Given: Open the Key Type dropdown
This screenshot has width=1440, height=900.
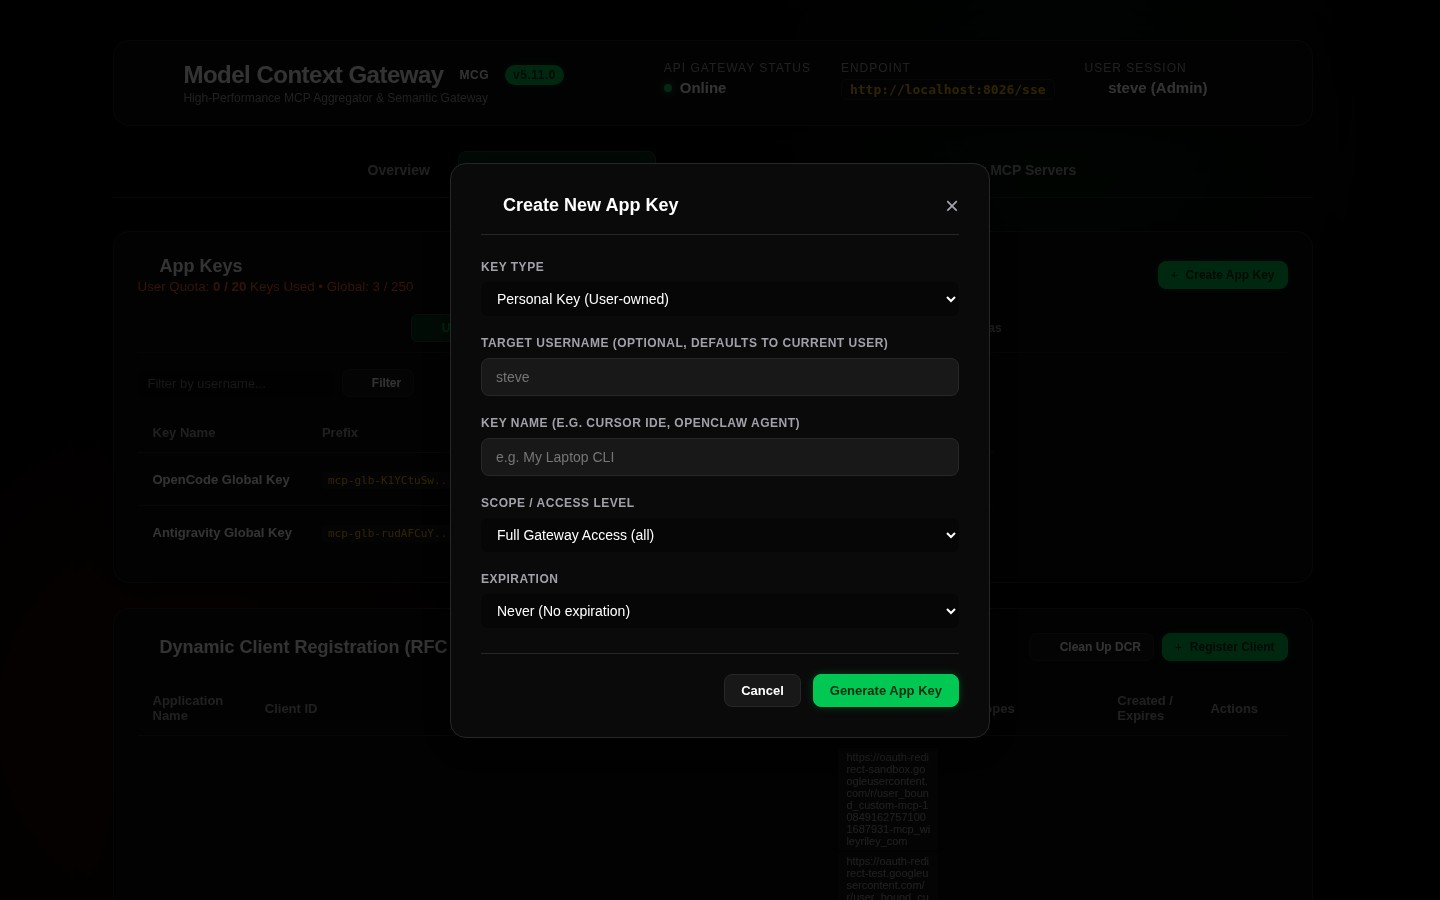Looking at the screenshot, I should 720,299.
